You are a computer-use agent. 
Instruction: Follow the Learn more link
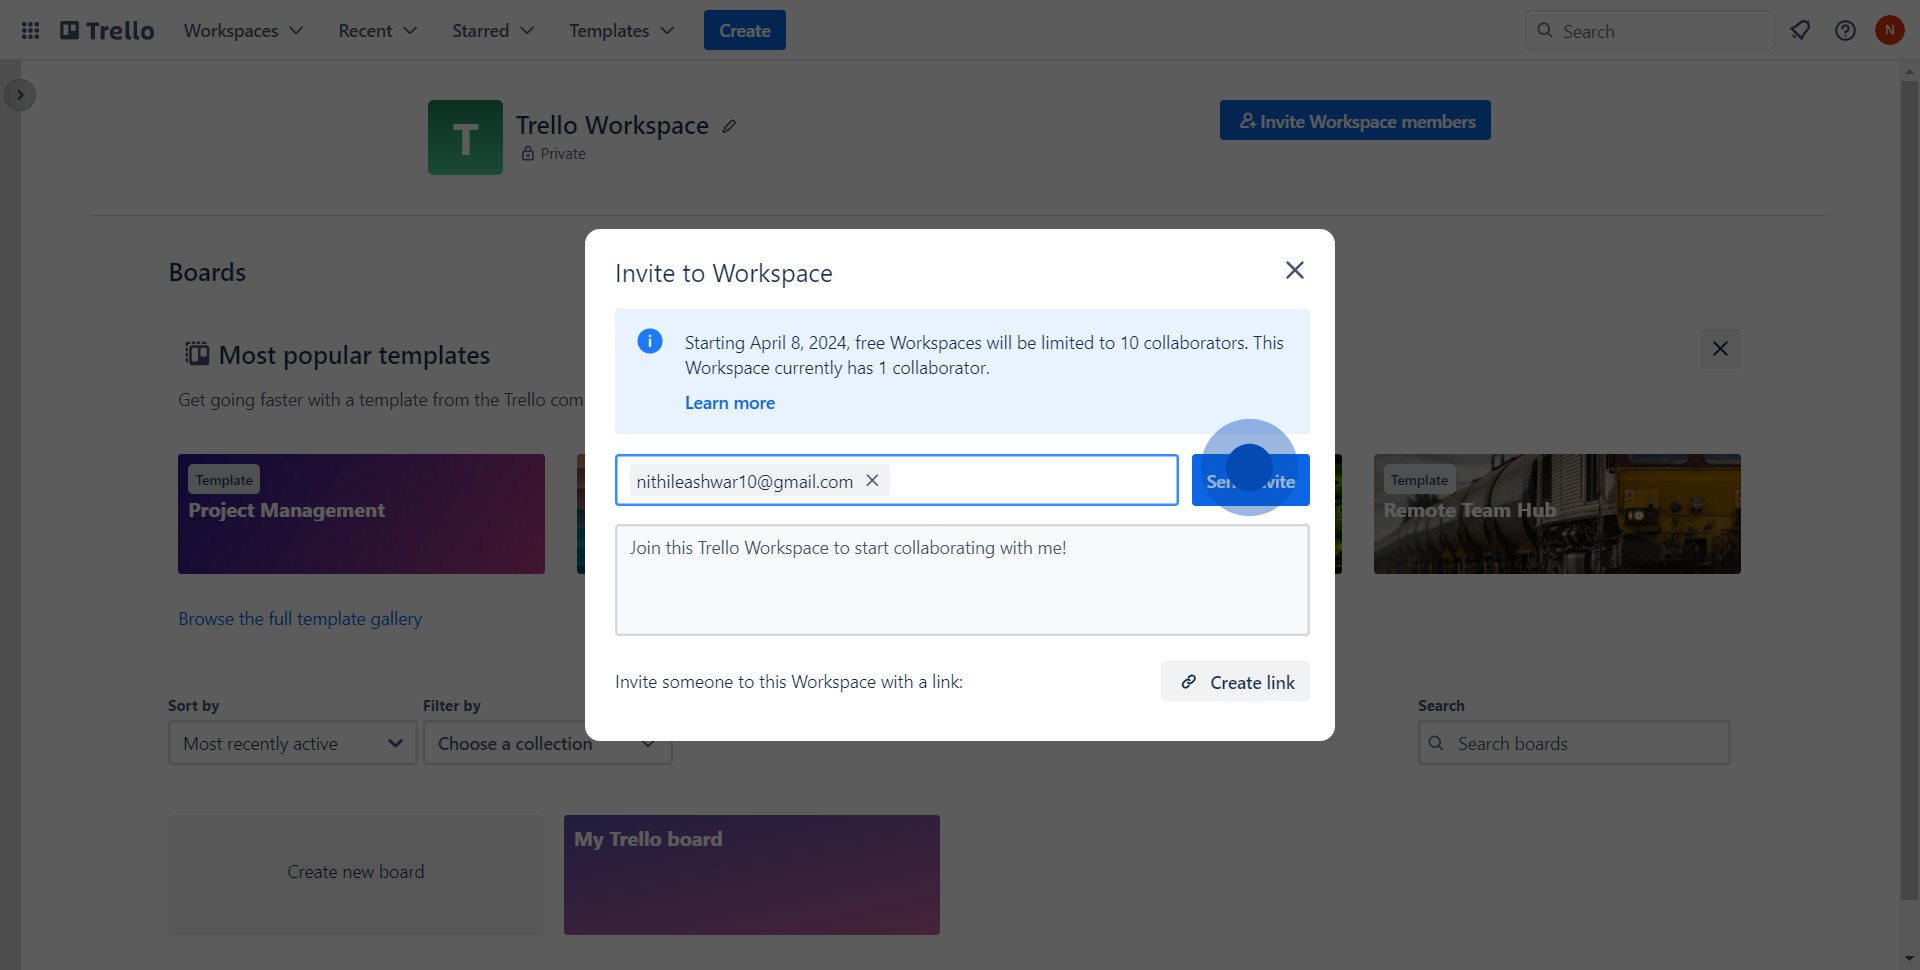(x=729, y=403)
